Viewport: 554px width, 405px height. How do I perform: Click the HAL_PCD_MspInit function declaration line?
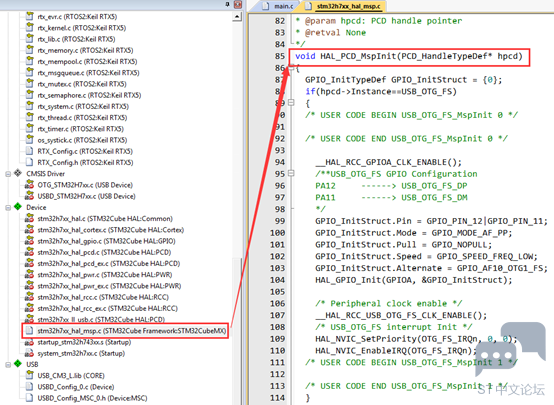point(409,56)
